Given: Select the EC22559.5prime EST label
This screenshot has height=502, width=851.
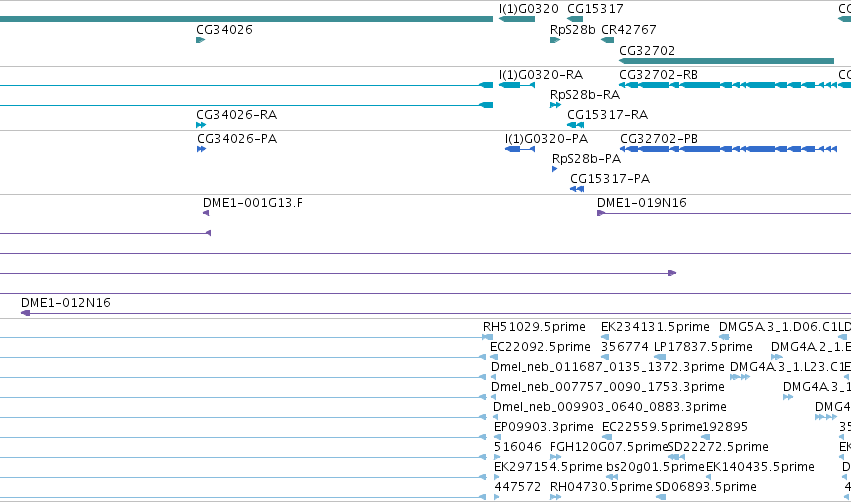Looking at the screenshot, I should point(652,427).
